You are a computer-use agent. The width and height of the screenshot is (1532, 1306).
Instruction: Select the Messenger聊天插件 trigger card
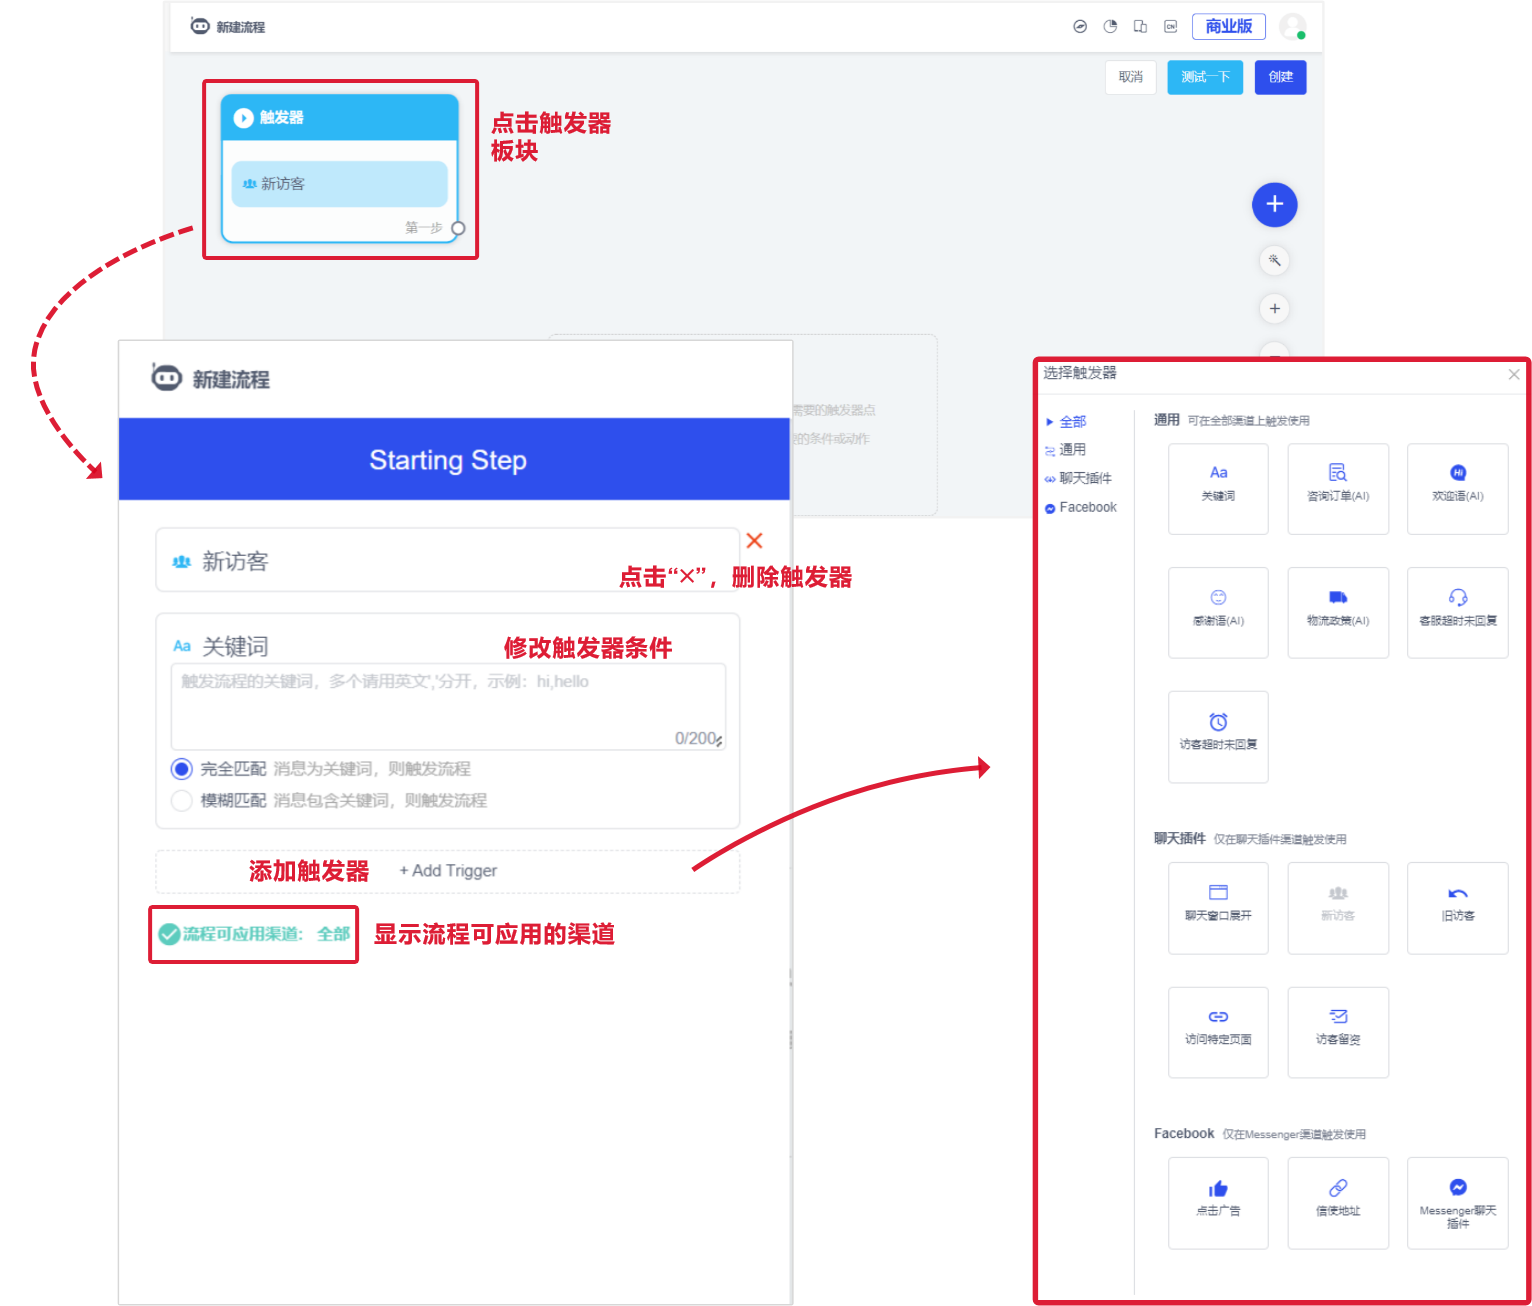[1458, 1203]
